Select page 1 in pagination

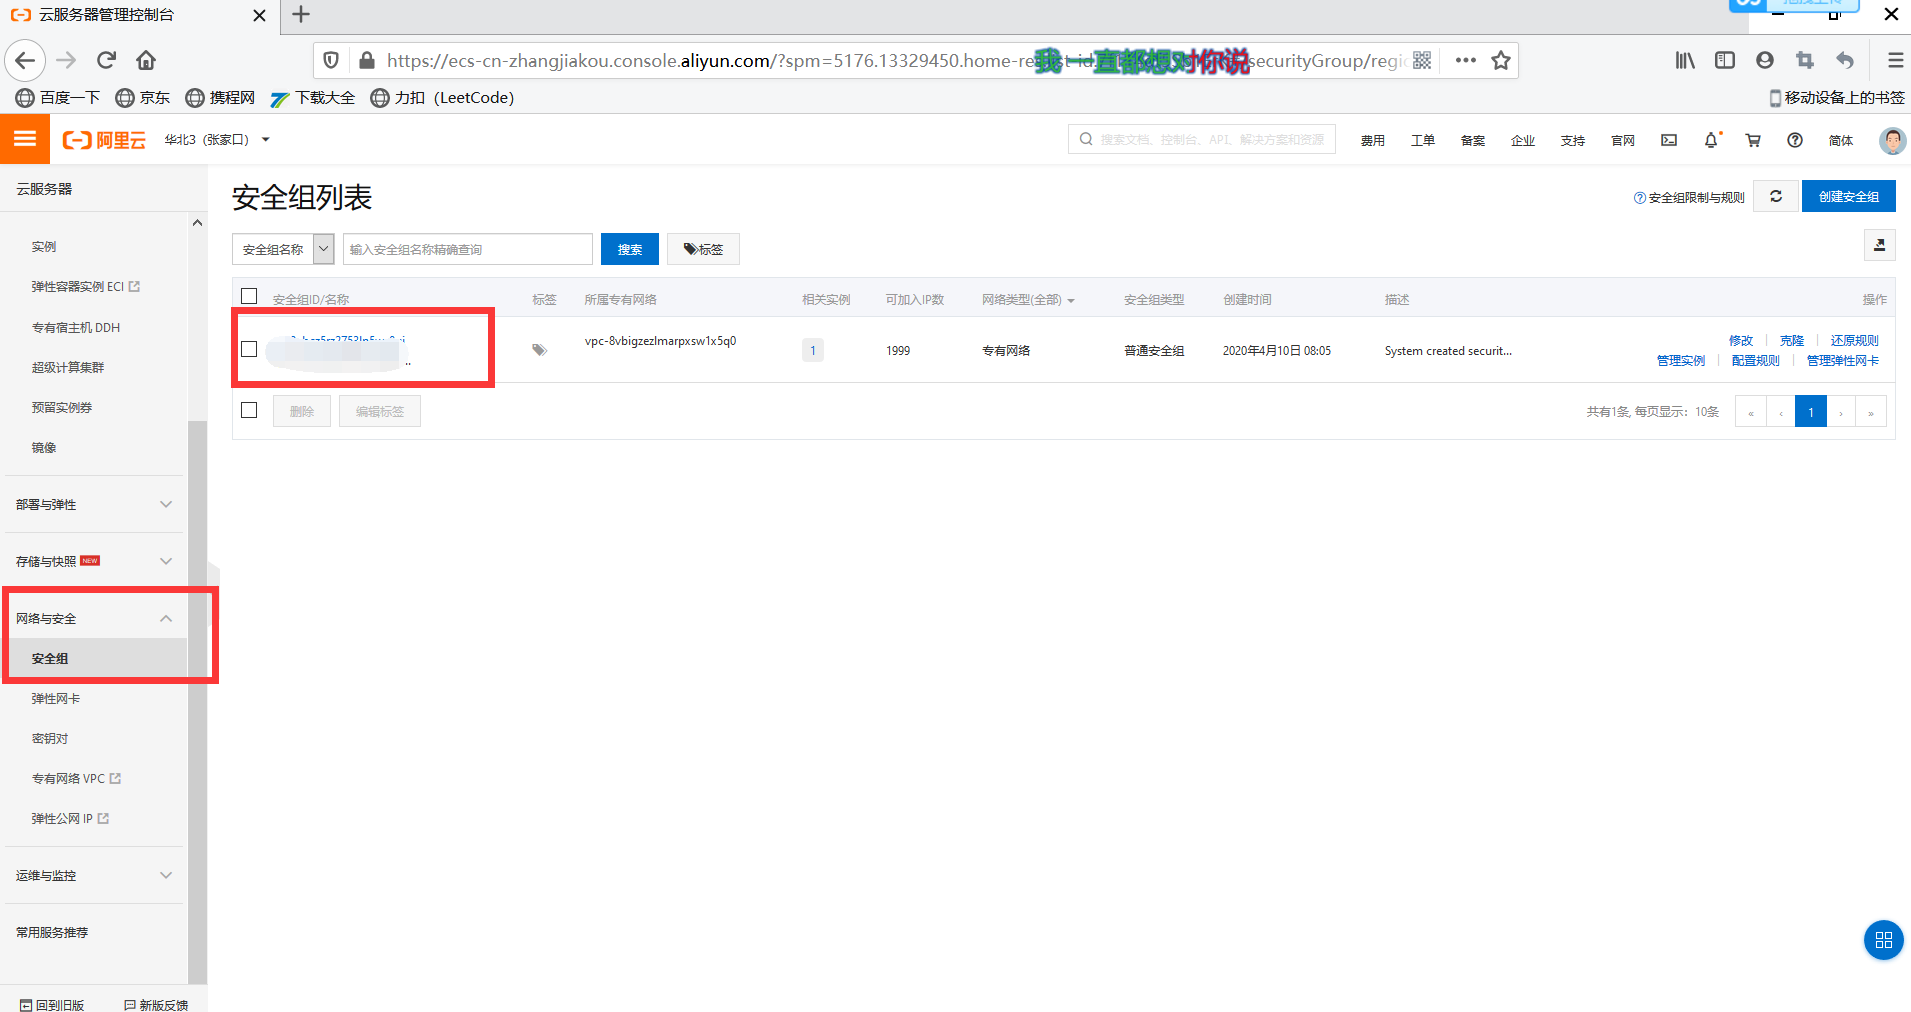pos(1811,411)
